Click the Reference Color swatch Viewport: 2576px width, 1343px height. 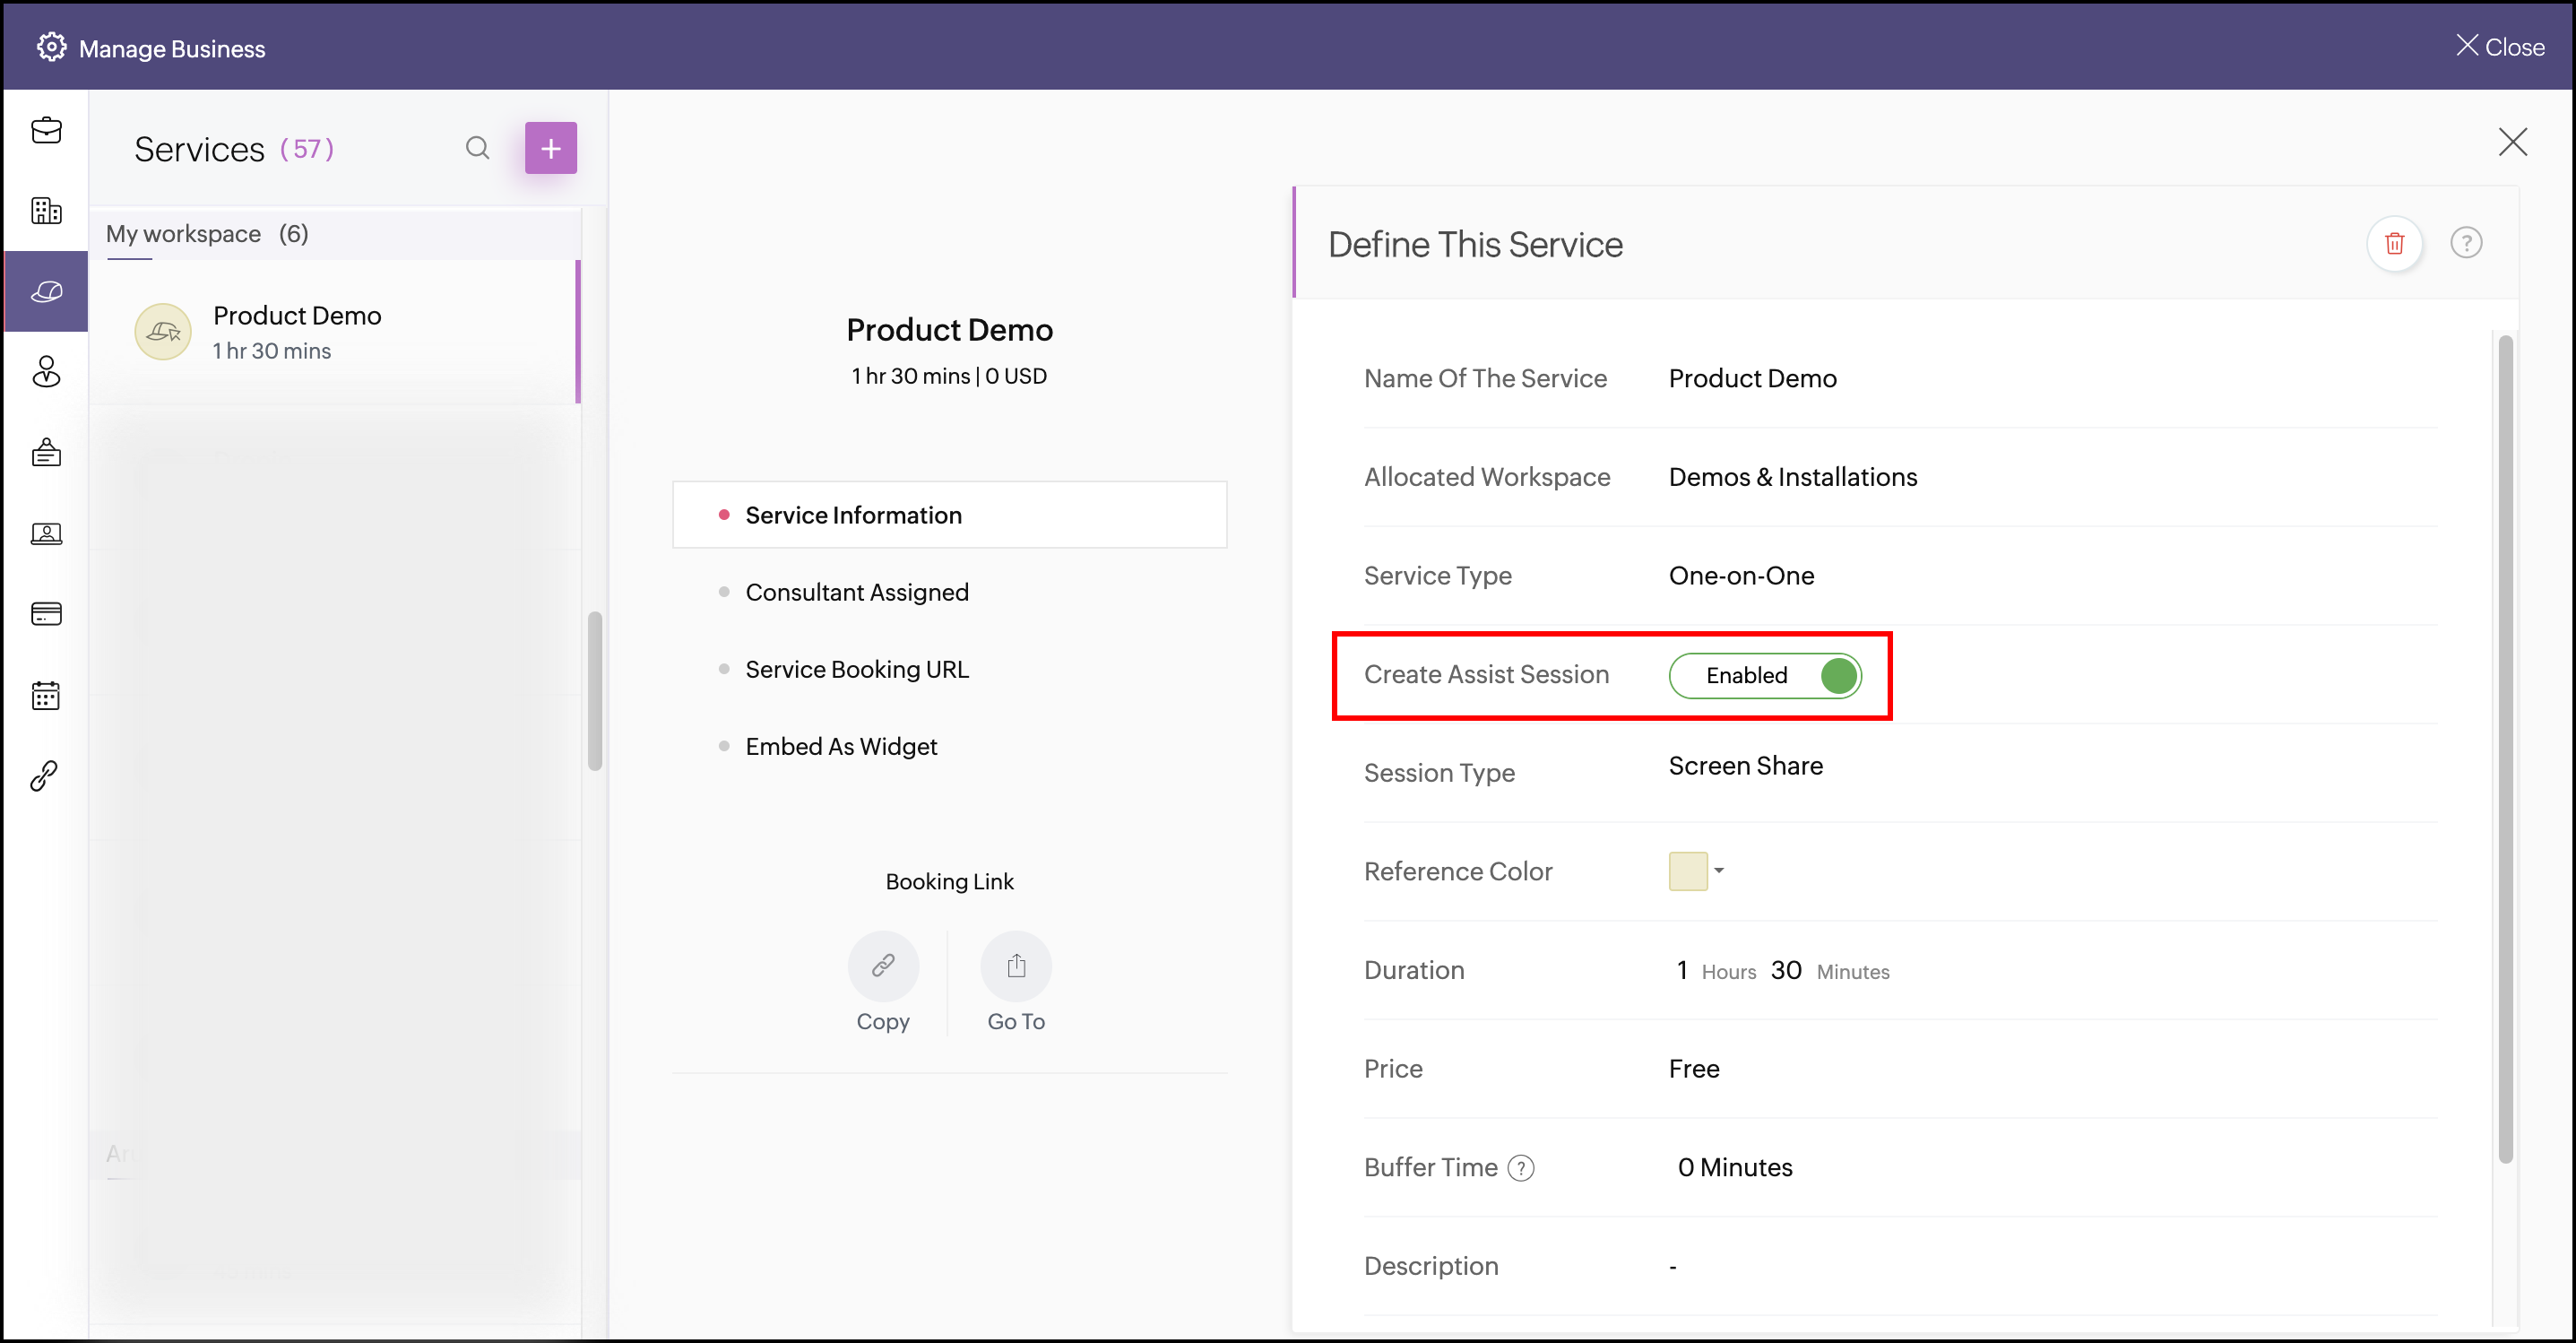[1687, 871]
